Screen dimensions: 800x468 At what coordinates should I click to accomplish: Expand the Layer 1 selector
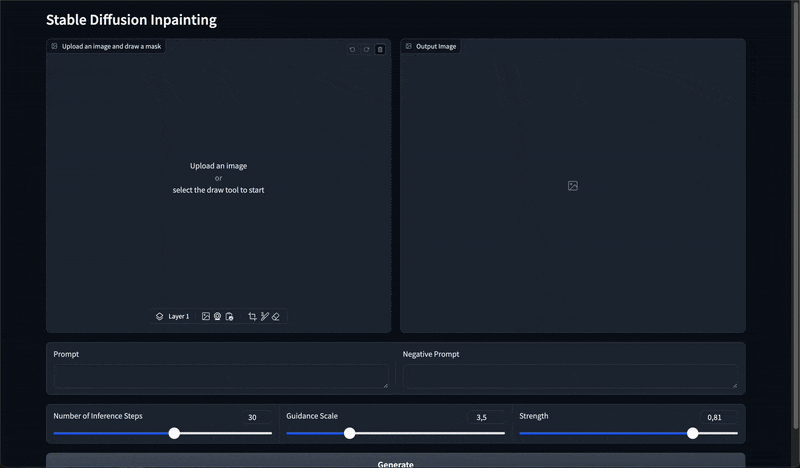[173, 316]
